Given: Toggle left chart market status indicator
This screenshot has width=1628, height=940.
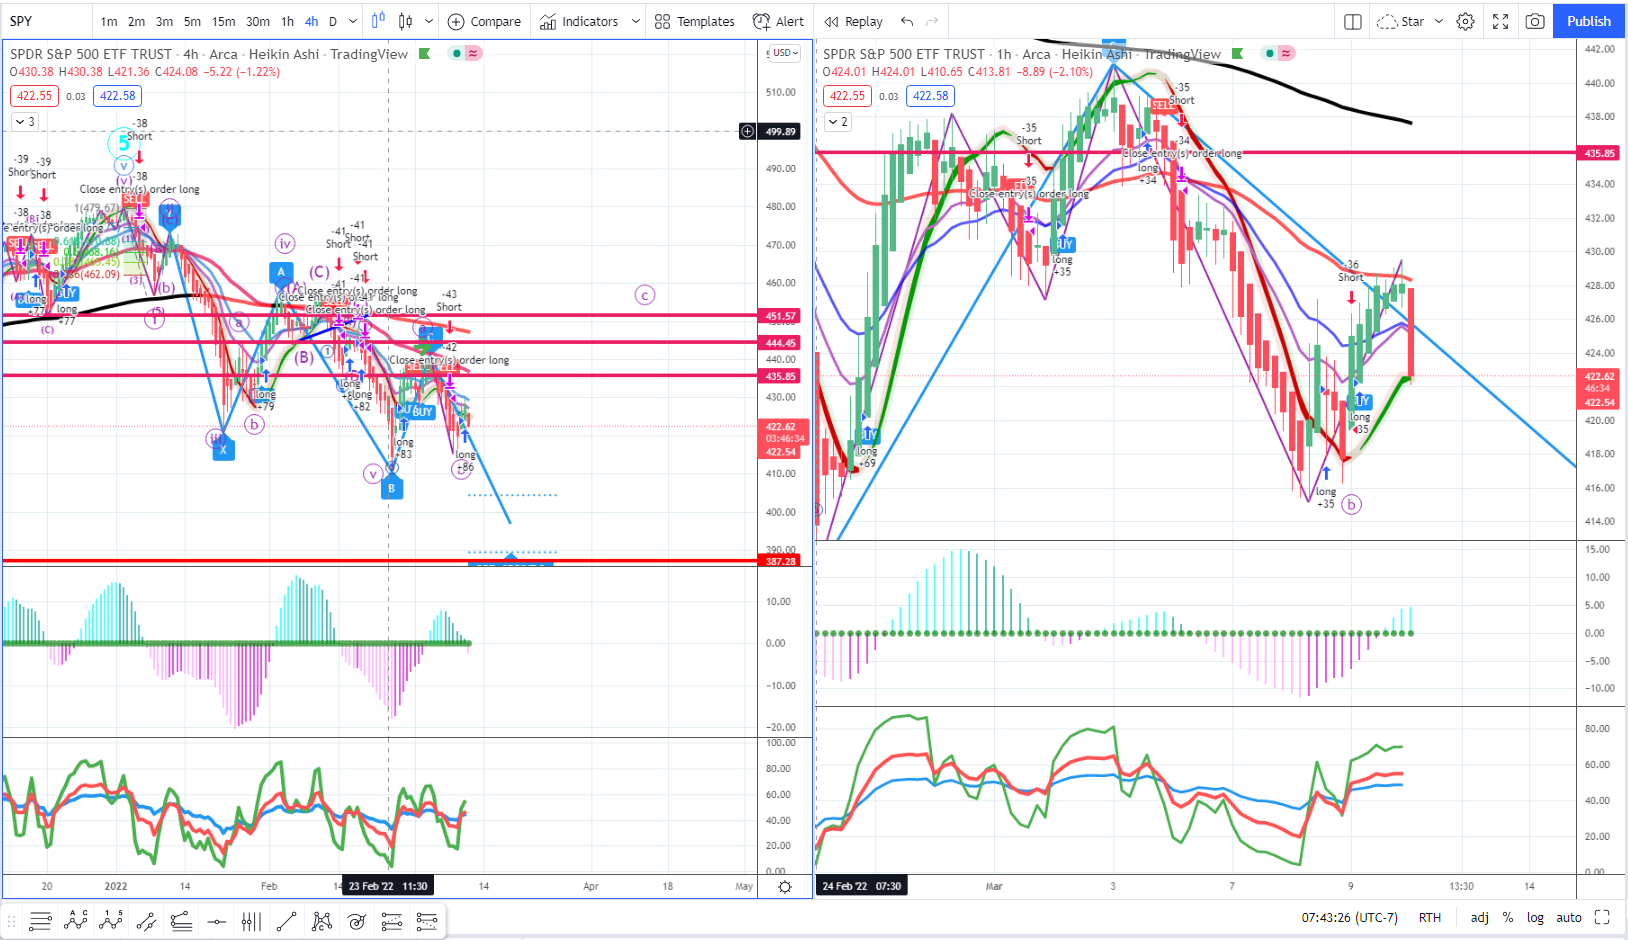Looking at the screenshot, I should [457, 53].
